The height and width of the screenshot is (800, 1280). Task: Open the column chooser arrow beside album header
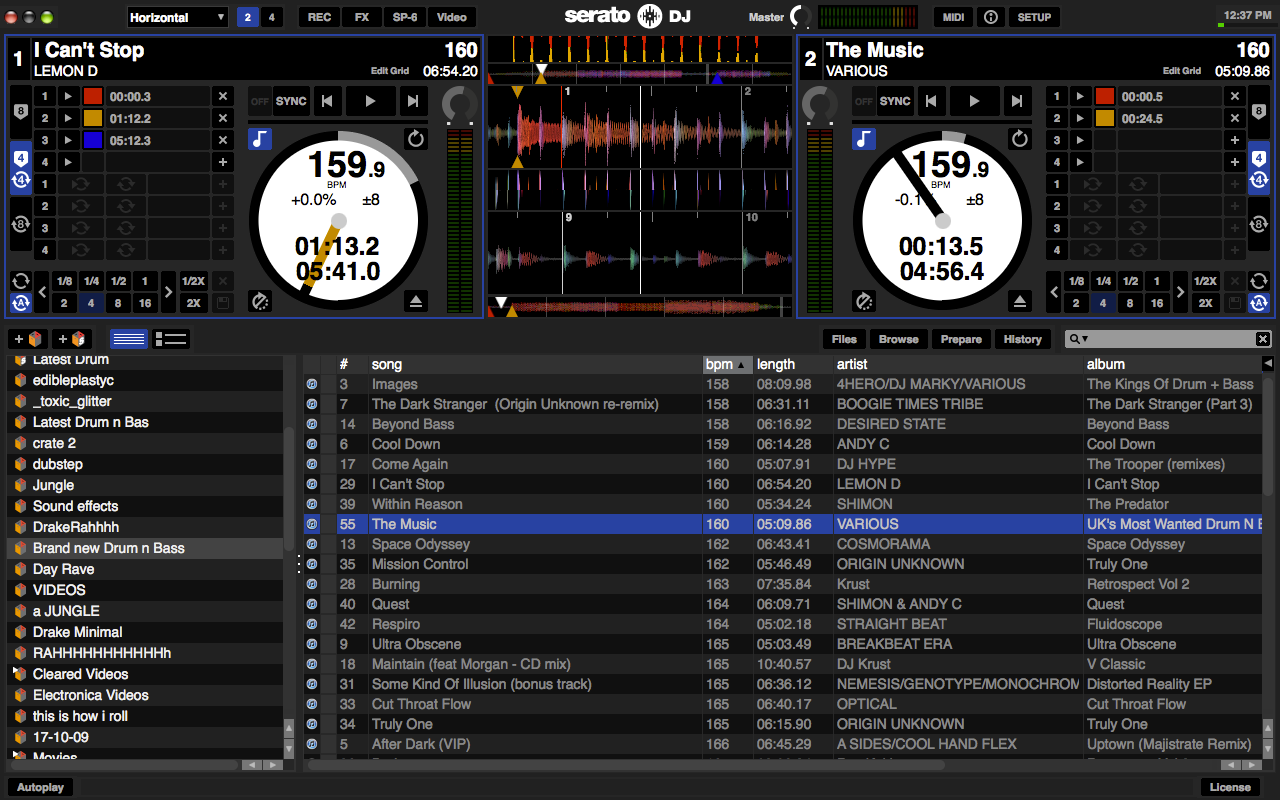(x=1269, y=364)
